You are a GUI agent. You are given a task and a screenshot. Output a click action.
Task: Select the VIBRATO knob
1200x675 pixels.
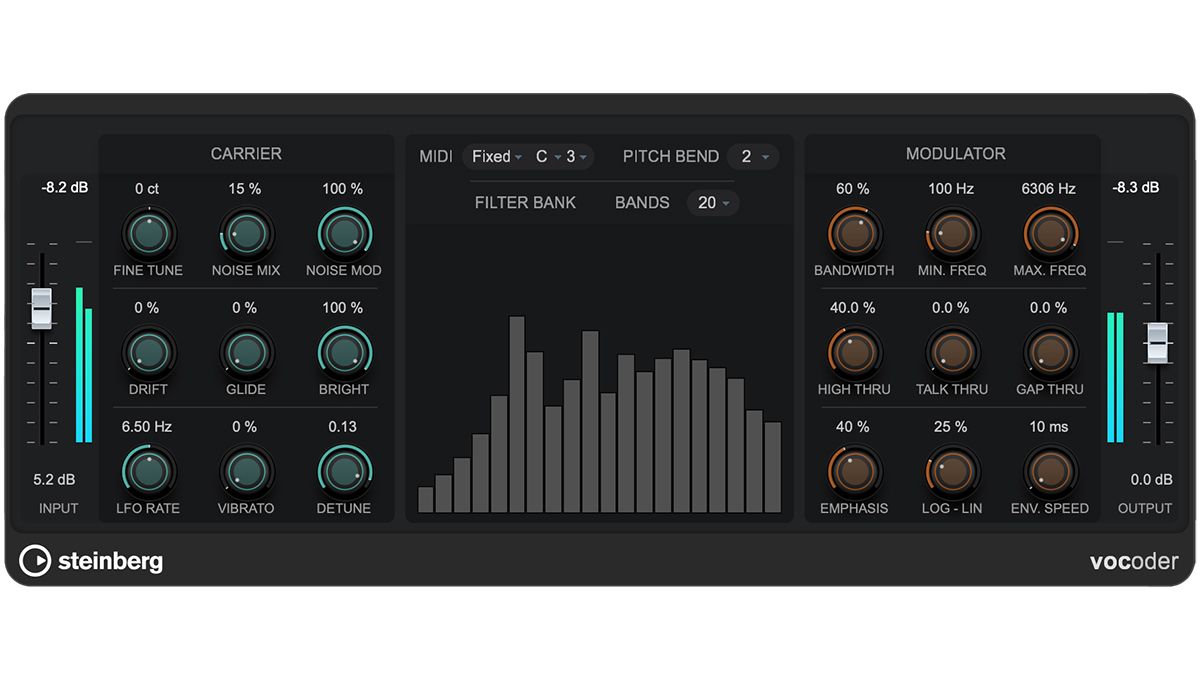[246, 472]
